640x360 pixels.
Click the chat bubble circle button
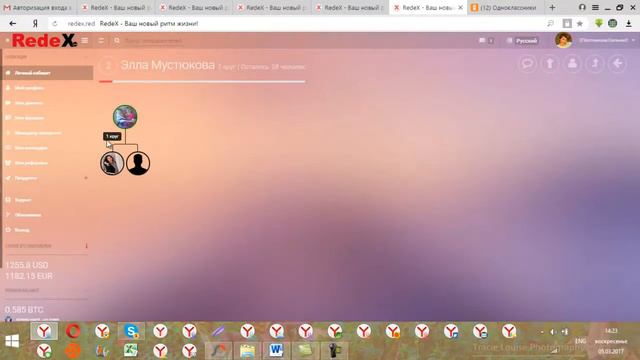pos(527,64)
